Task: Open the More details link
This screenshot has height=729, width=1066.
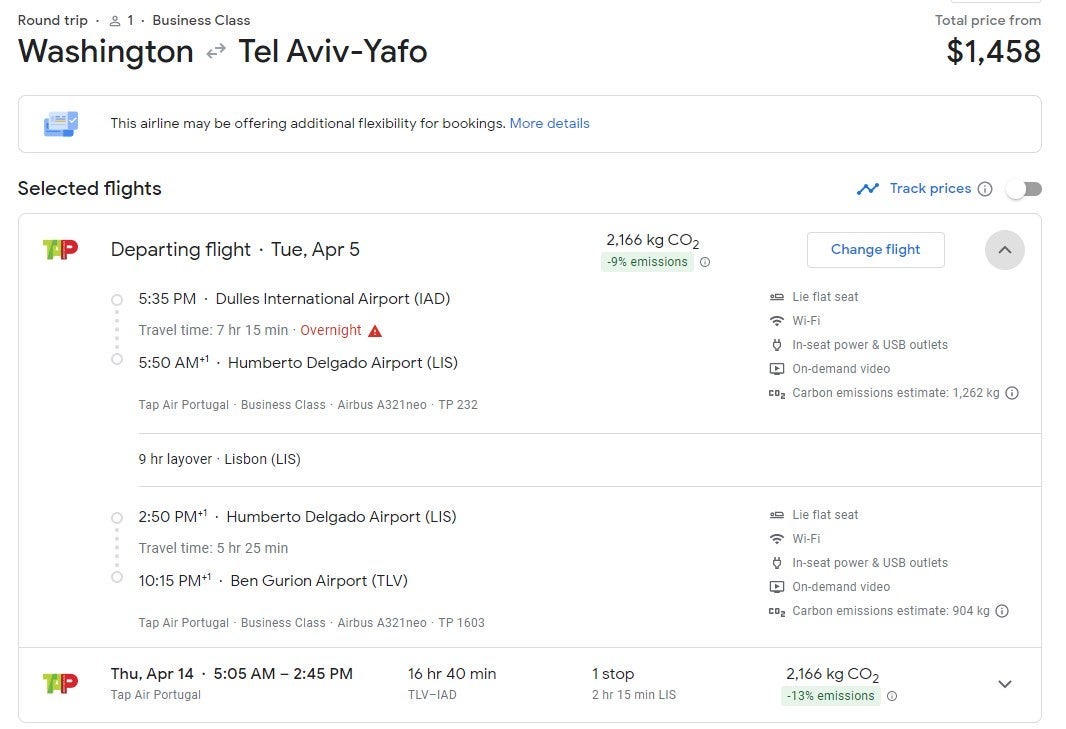Action: [x=549, y=124]
